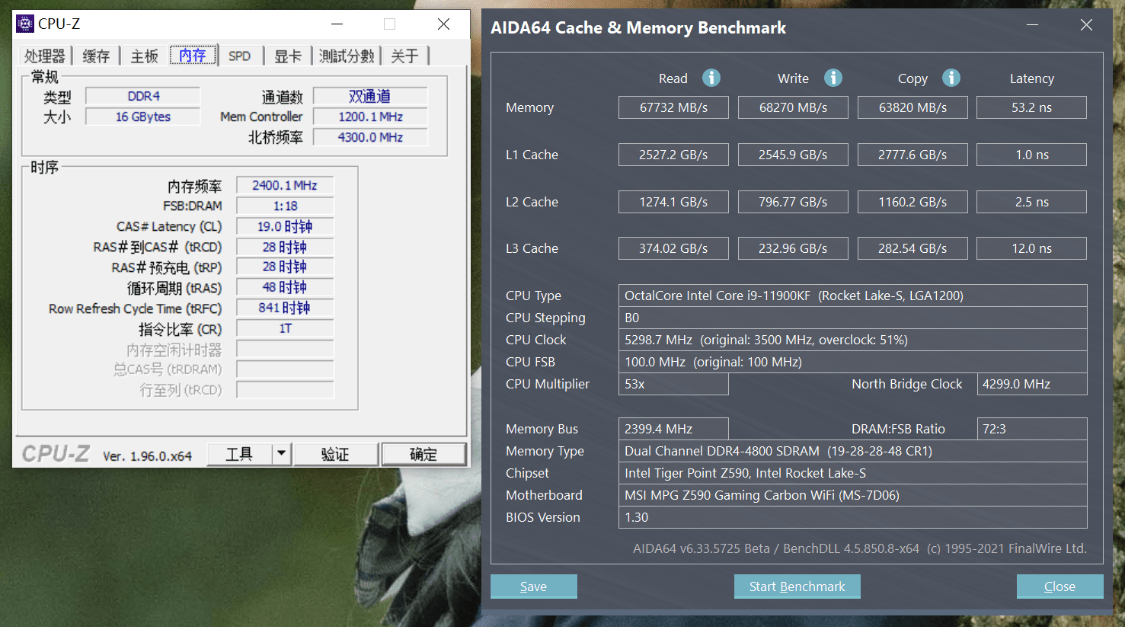1125x627 pixels.
Task: Click the L1 Cache Copy value 2777.6 GB/s
Action: pos(913,154)
